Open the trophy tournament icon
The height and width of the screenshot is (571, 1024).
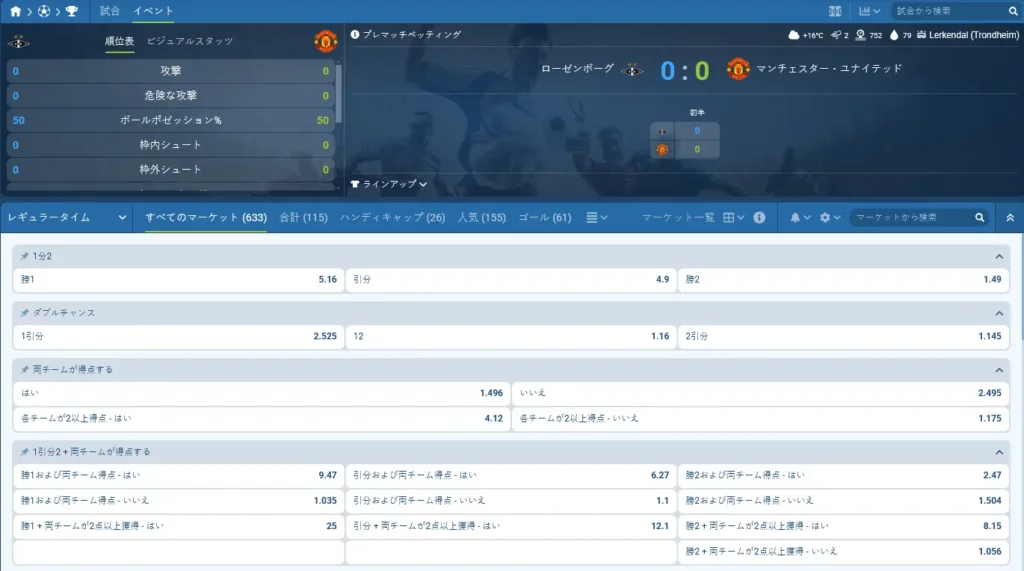coord(72,11)
